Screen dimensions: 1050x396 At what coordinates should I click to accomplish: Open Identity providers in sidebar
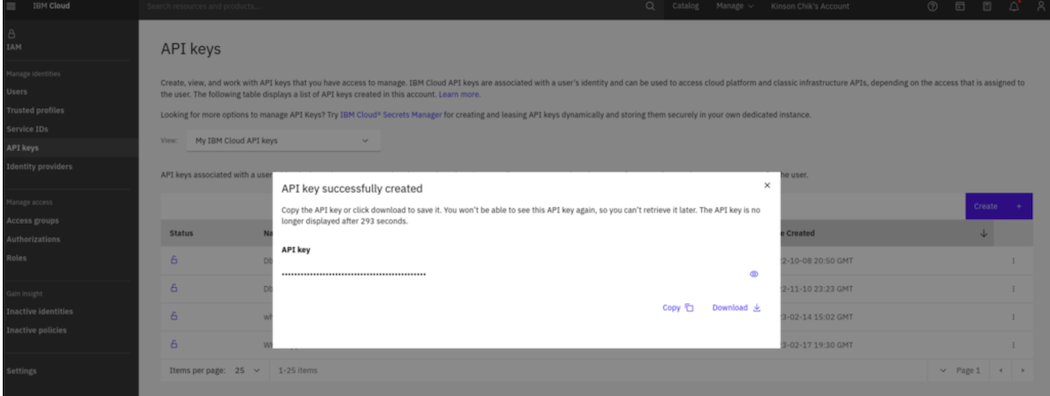point(40,167)
